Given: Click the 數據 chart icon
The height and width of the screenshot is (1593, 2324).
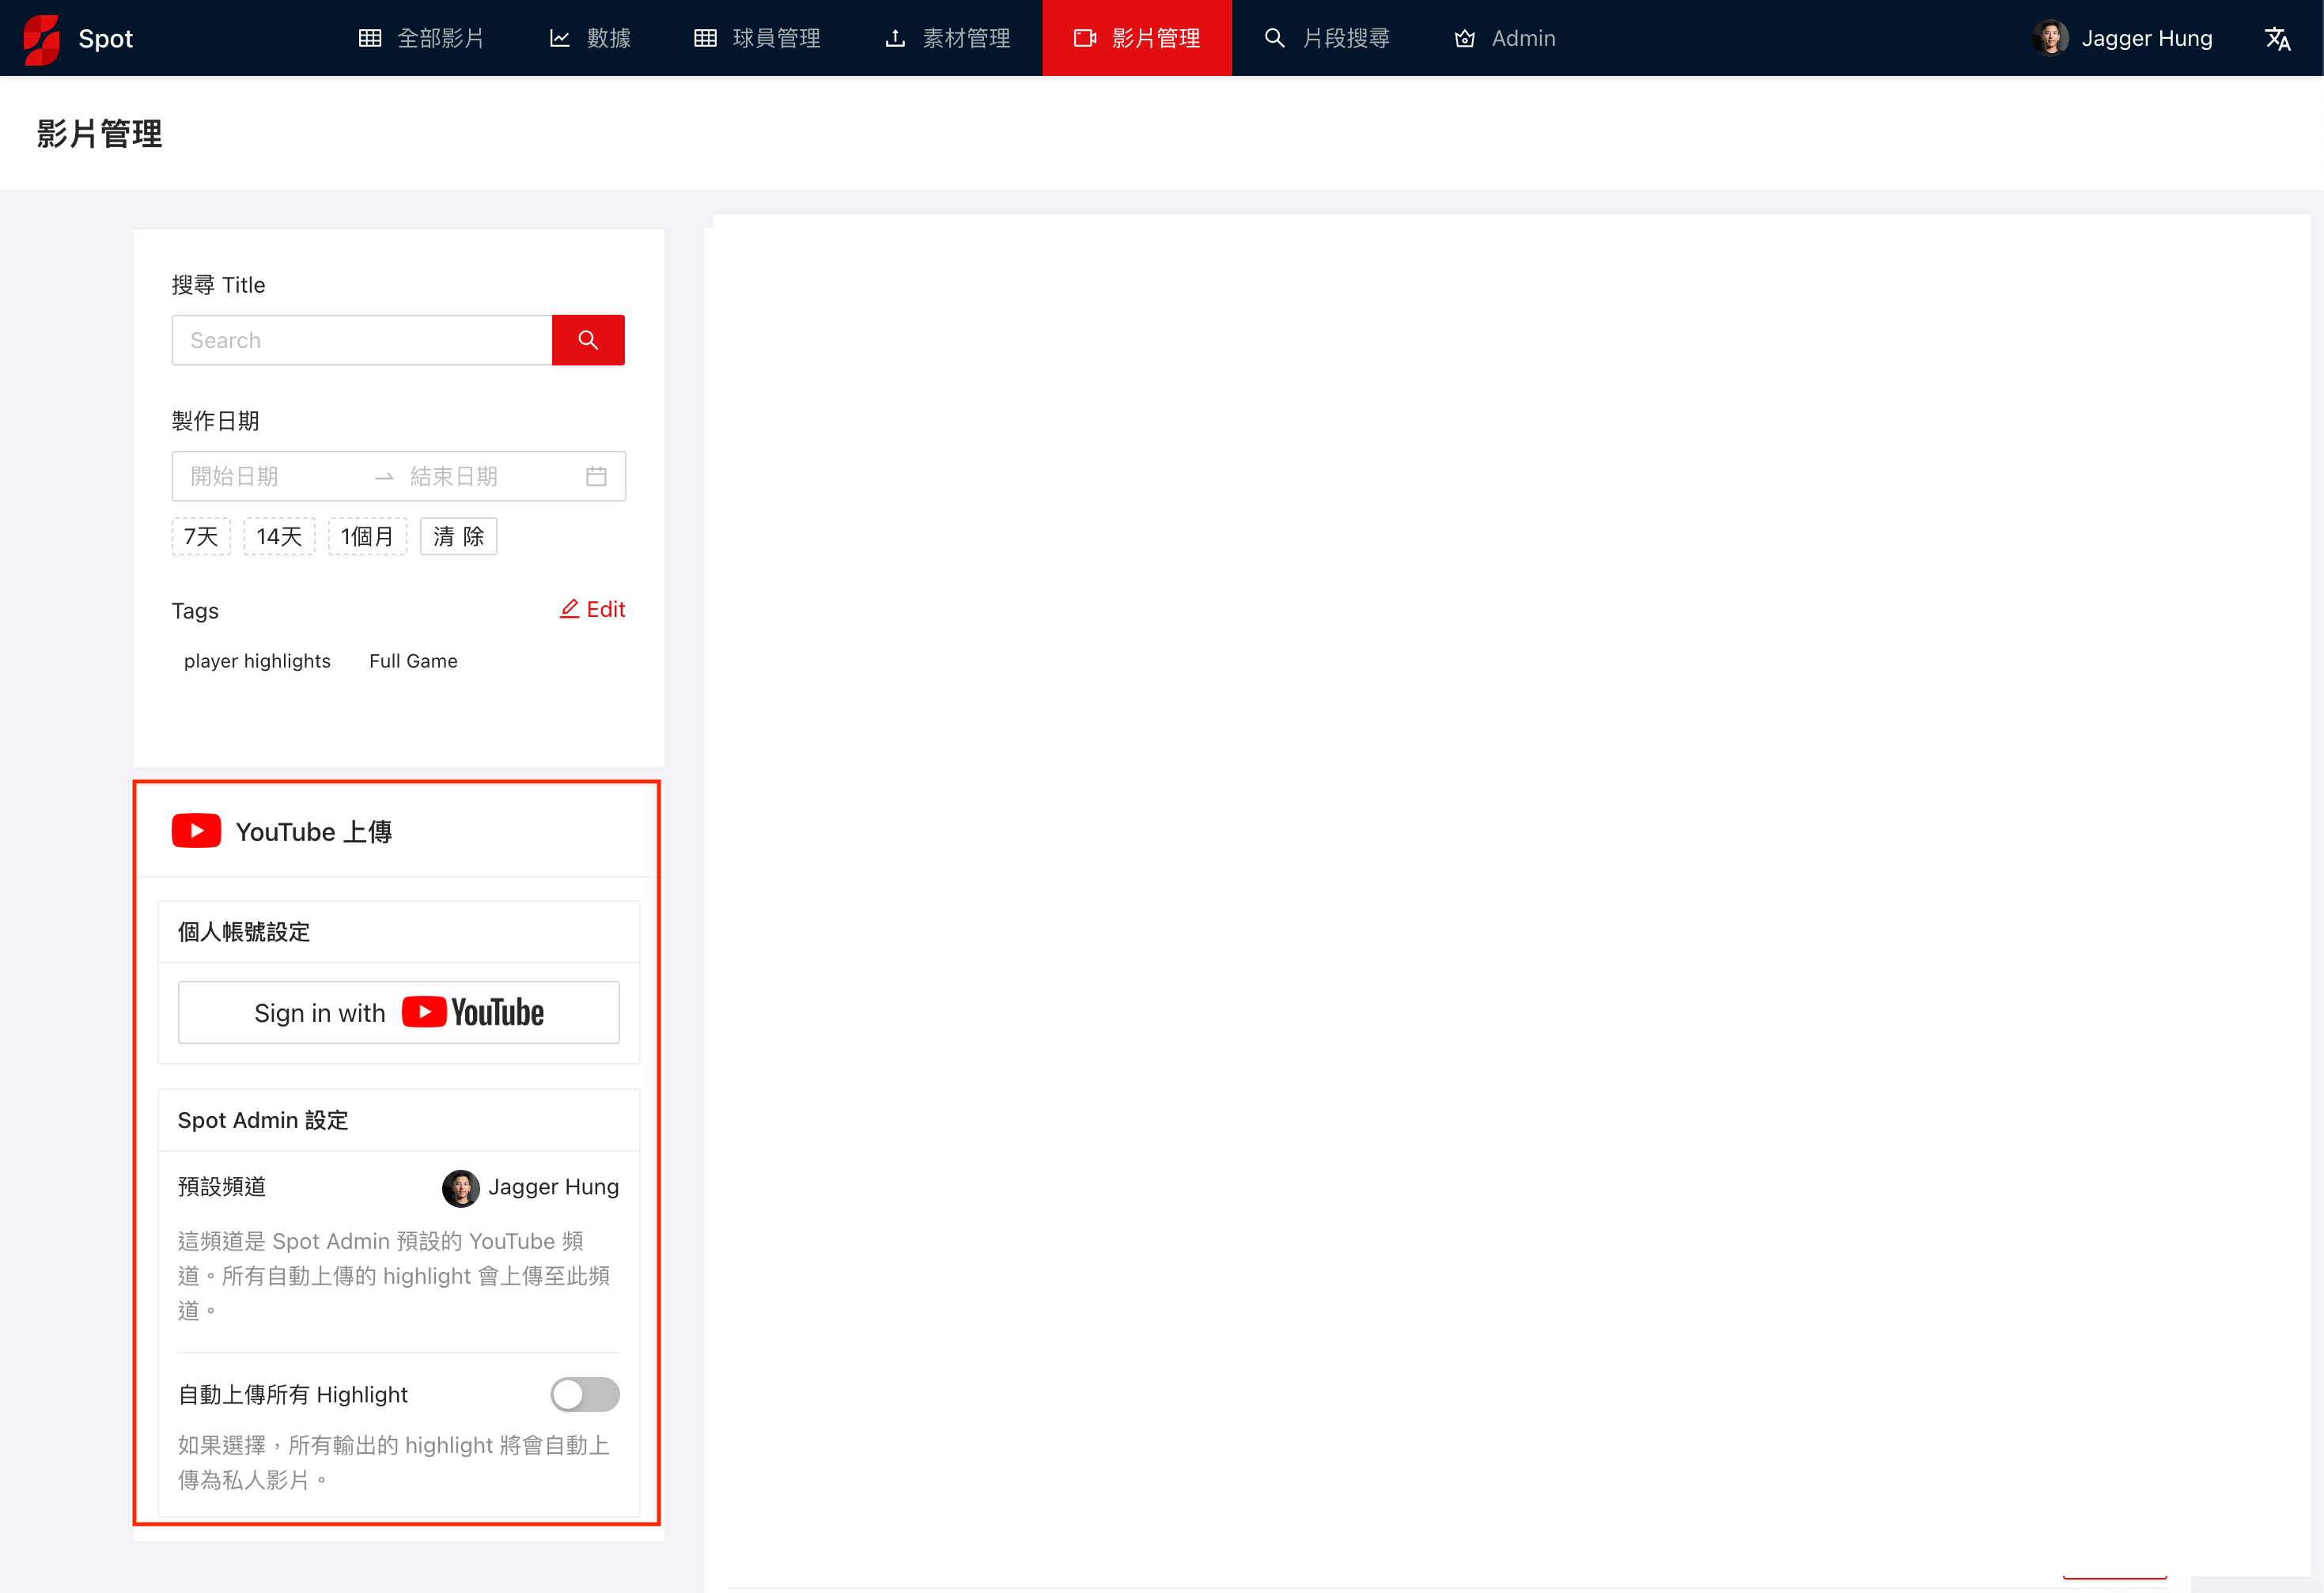Looking at the screenshot, I should pos(560,38).
